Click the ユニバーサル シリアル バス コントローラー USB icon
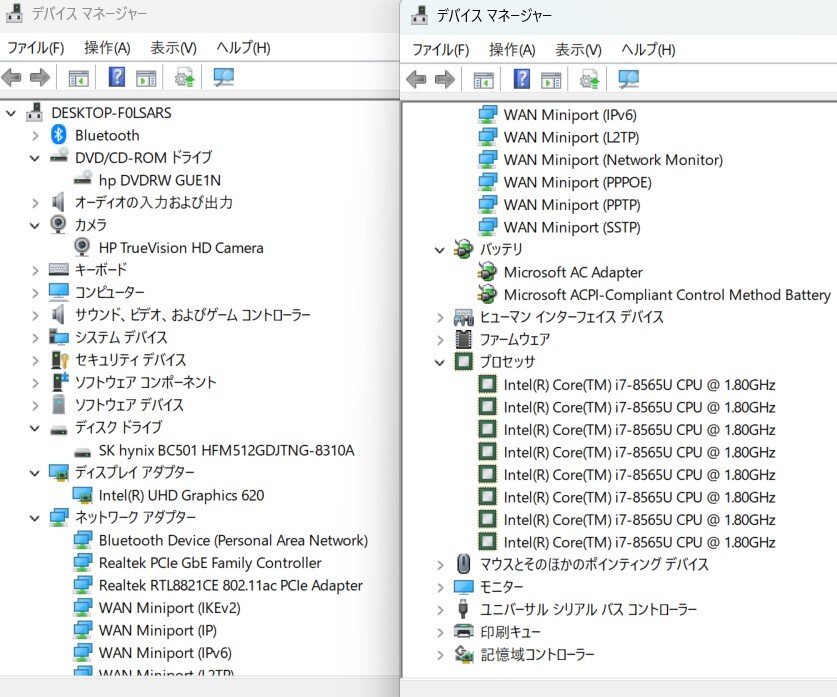Image resolution: width=837 pixels, height=697 pixels. pyautogui.click(x=463, y=608)
